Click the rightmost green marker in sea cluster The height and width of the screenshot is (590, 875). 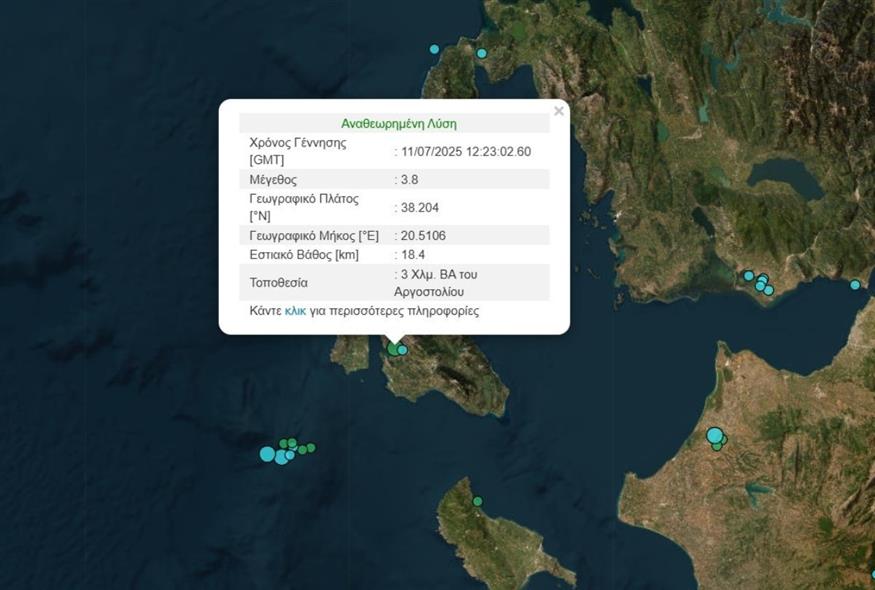point(311,448)
